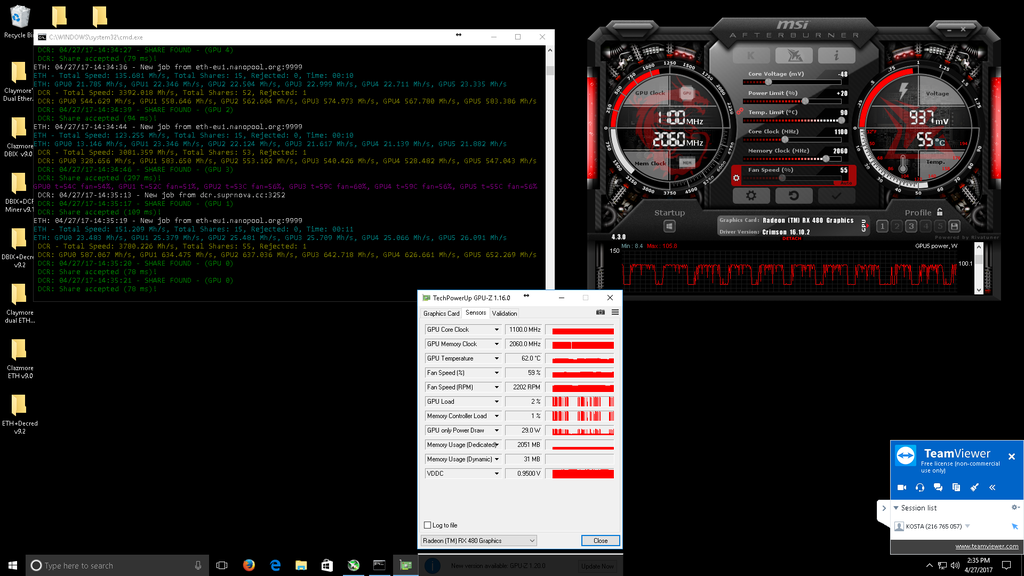Open Session list settings gear in TeamViewer

pyautogui.click(x=1015, y=507)
